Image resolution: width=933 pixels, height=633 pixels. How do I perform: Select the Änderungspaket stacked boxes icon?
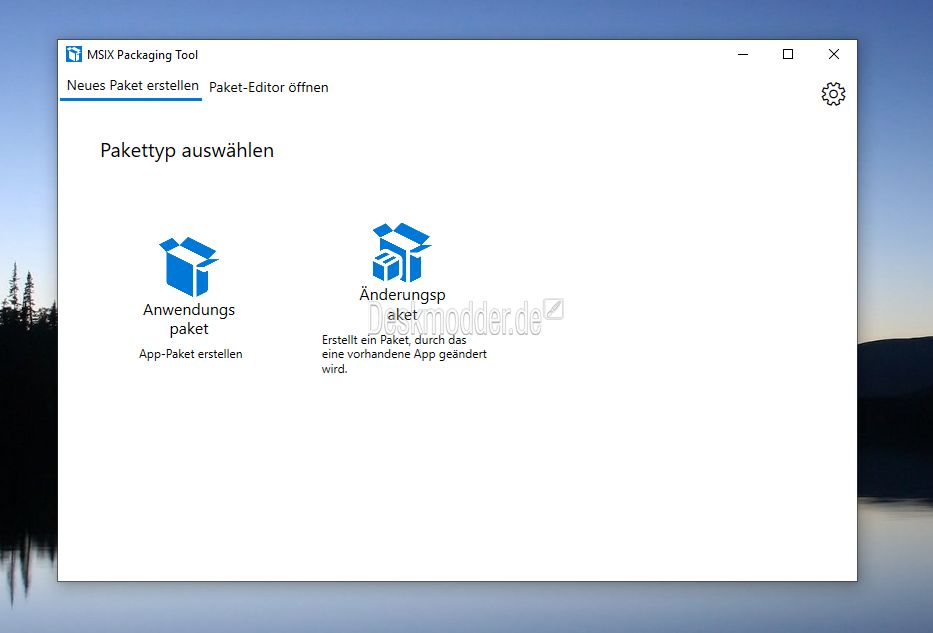coord(402,252)
